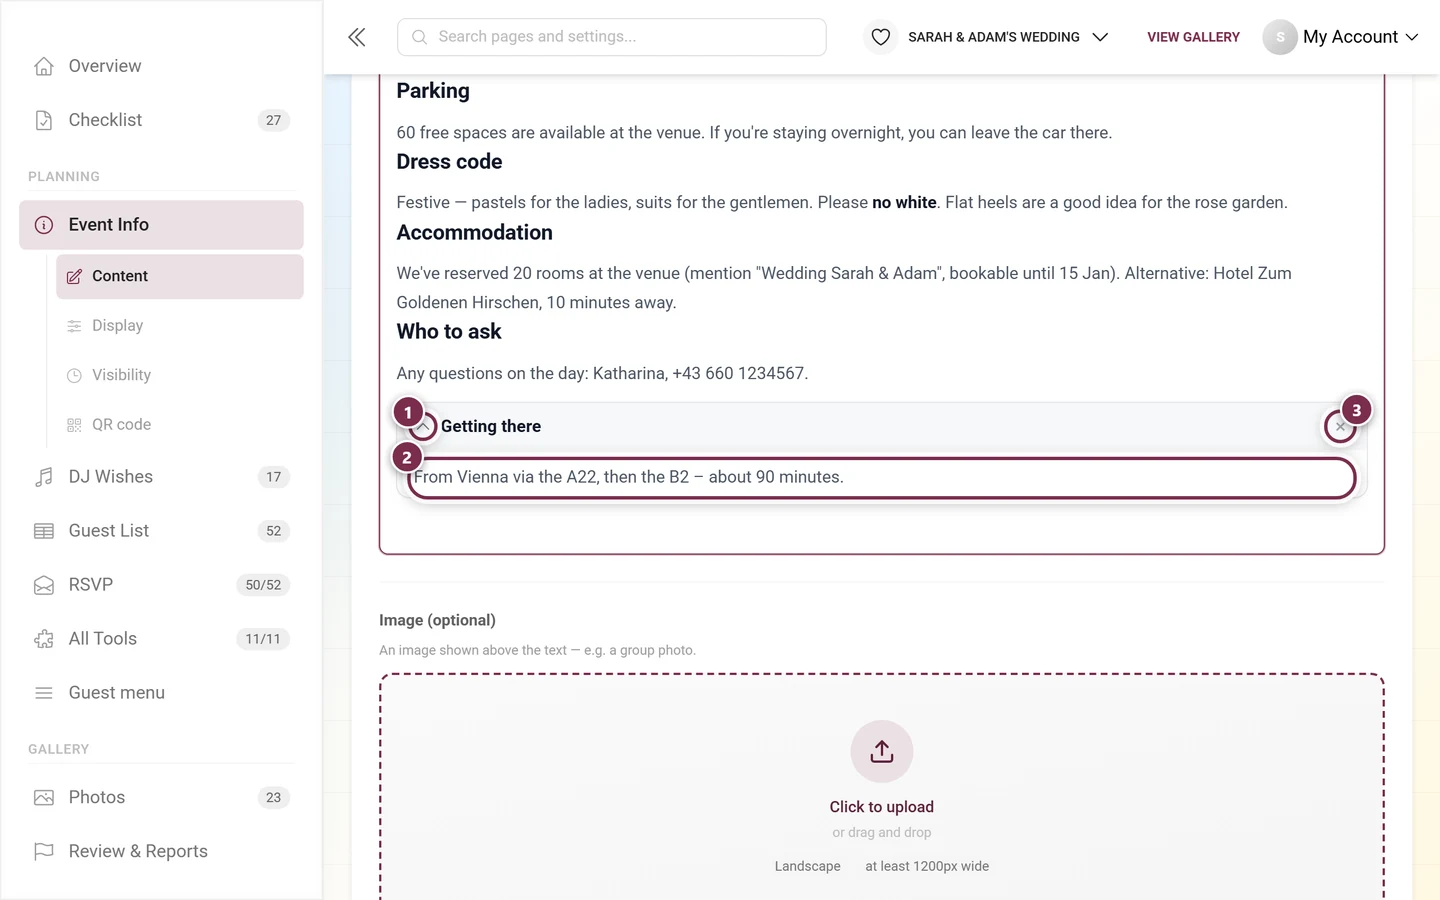Viewport: 1440px width, 900px height.
Task: Open the Visibility submenu item
Action: click(x=180, y=375)
